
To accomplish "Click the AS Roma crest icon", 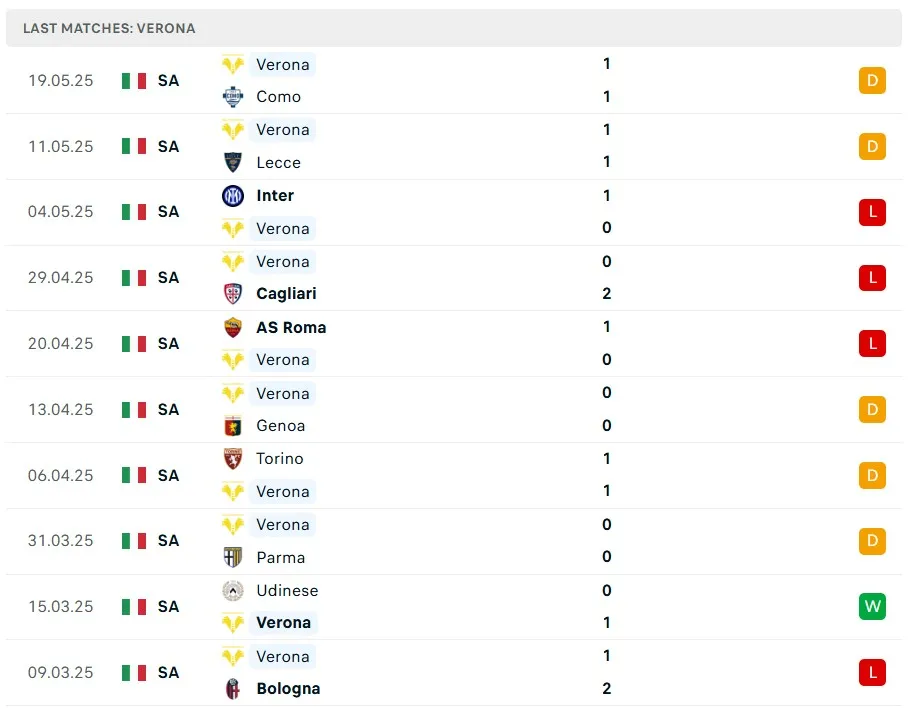I will coord(233,327).
